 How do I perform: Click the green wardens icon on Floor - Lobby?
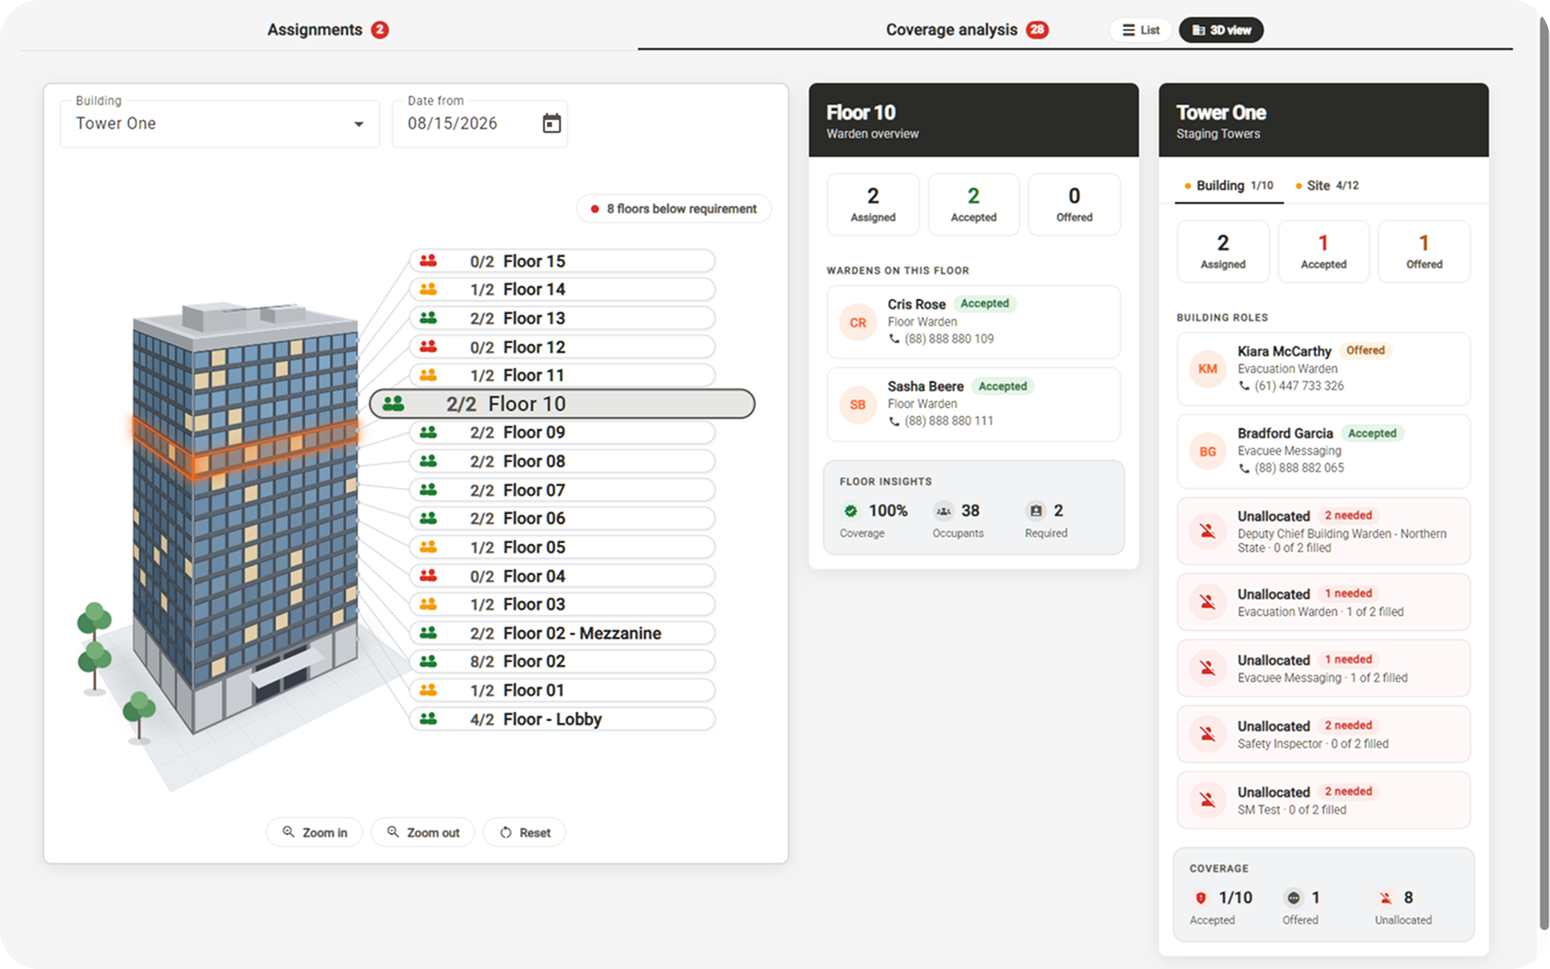(x=428, y=719)
